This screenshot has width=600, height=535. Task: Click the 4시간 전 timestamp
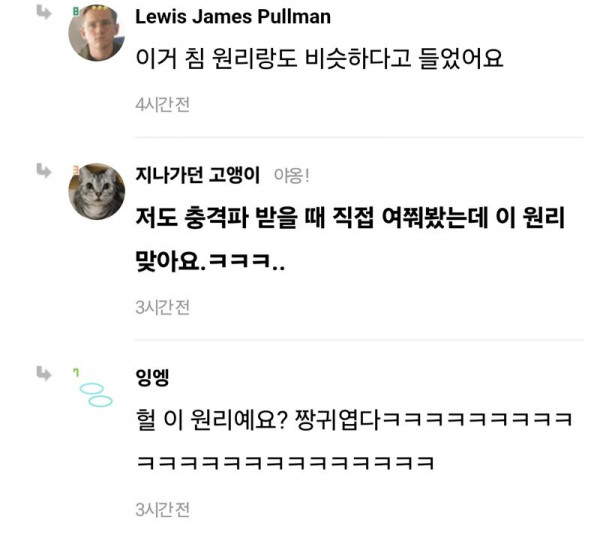[x=162, y=104]
